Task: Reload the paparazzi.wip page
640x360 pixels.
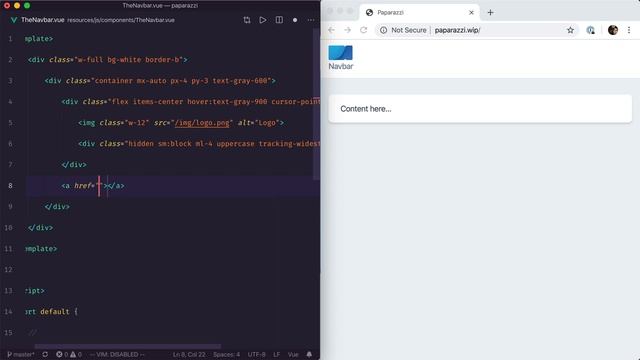Action: point(363,30)
